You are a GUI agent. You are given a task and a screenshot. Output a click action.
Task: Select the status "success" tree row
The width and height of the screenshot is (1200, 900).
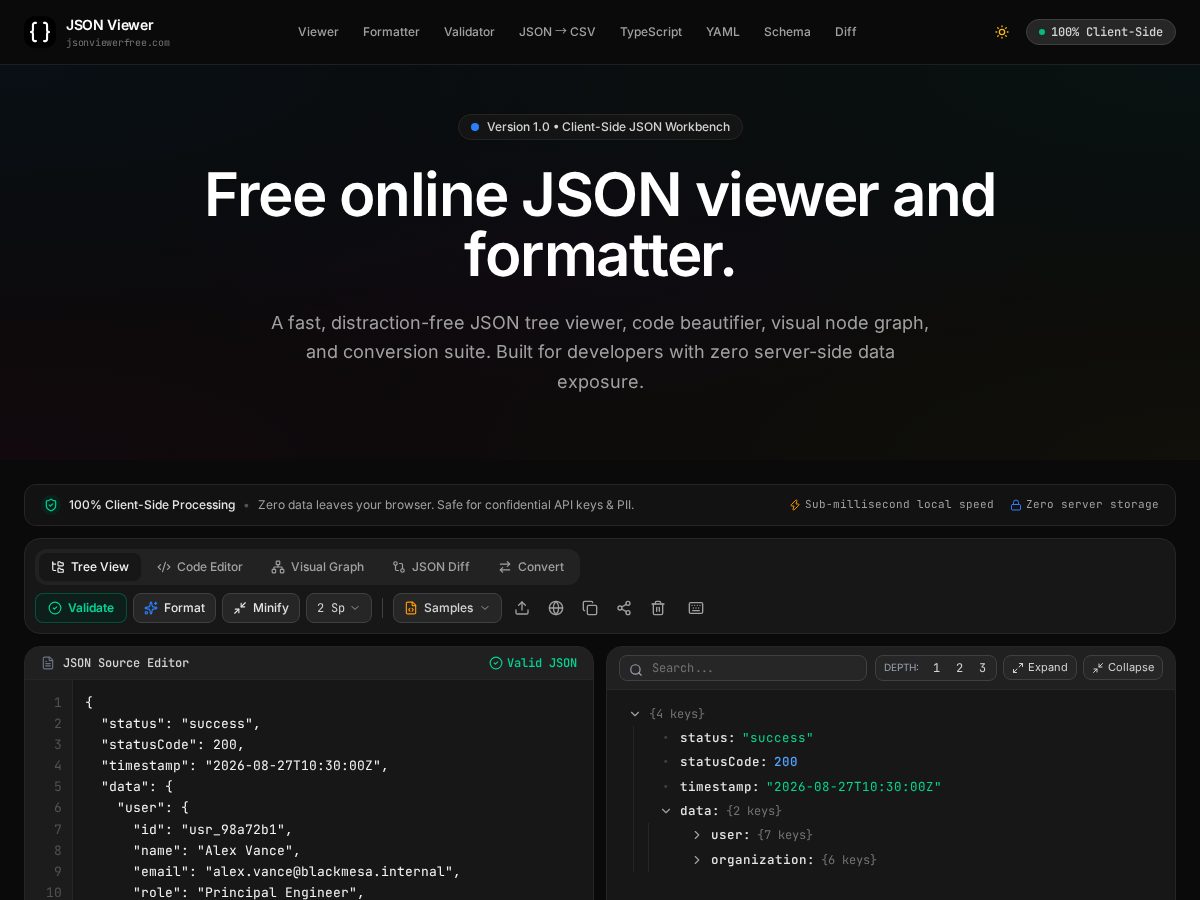tap(746, 738)
